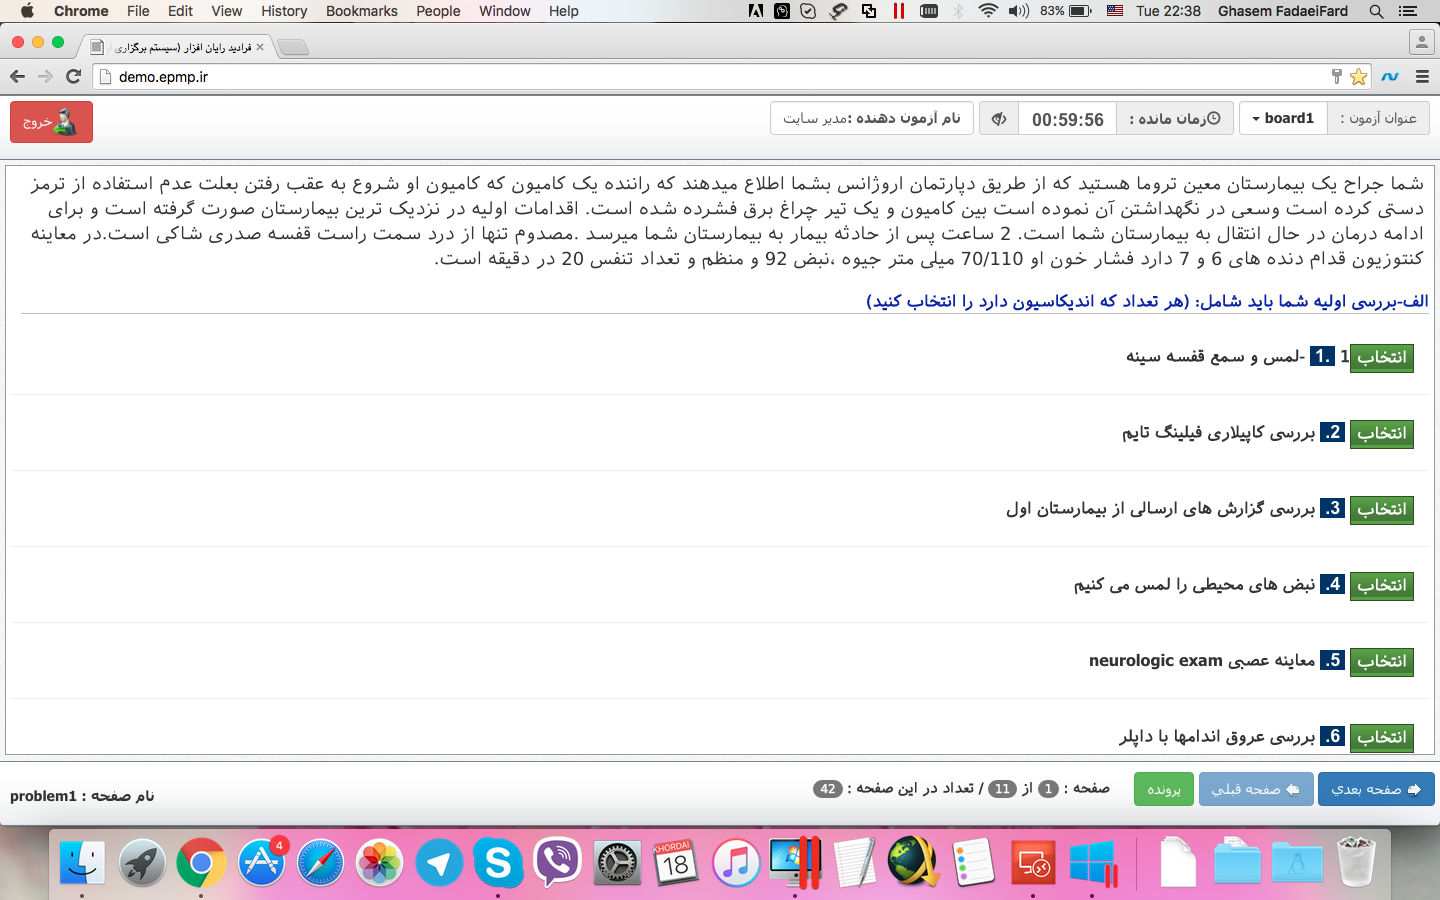Select option 5 neurologic exam
Screen dimensions: 1440x900
click(x=1381, y=661)
